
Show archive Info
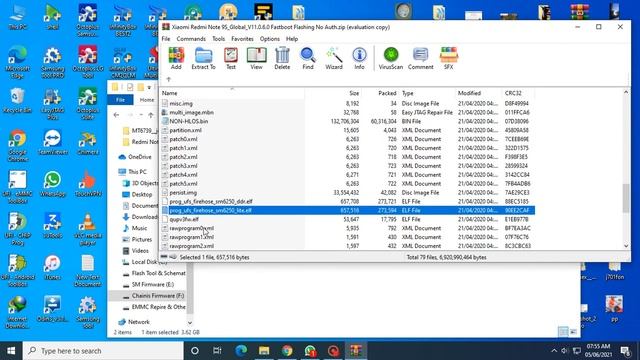pyautogui.click(x=359, y=58)
